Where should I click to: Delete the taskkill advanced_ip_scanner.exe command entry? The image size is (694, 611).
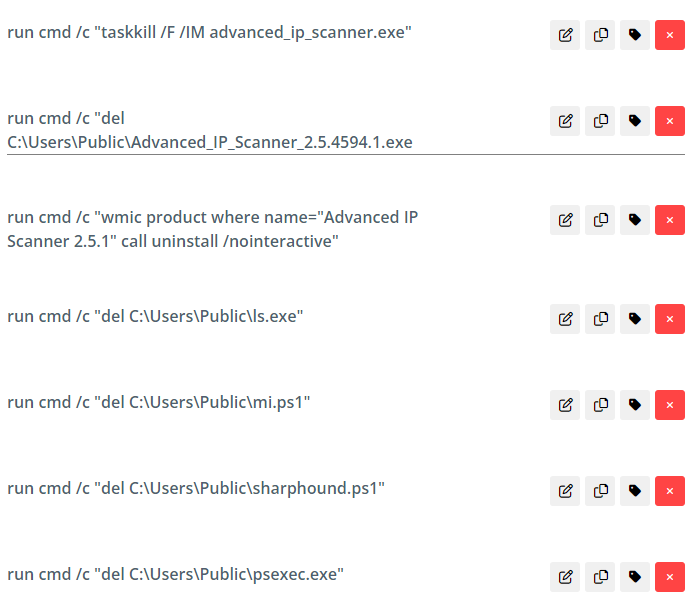[x=670, y=35]
